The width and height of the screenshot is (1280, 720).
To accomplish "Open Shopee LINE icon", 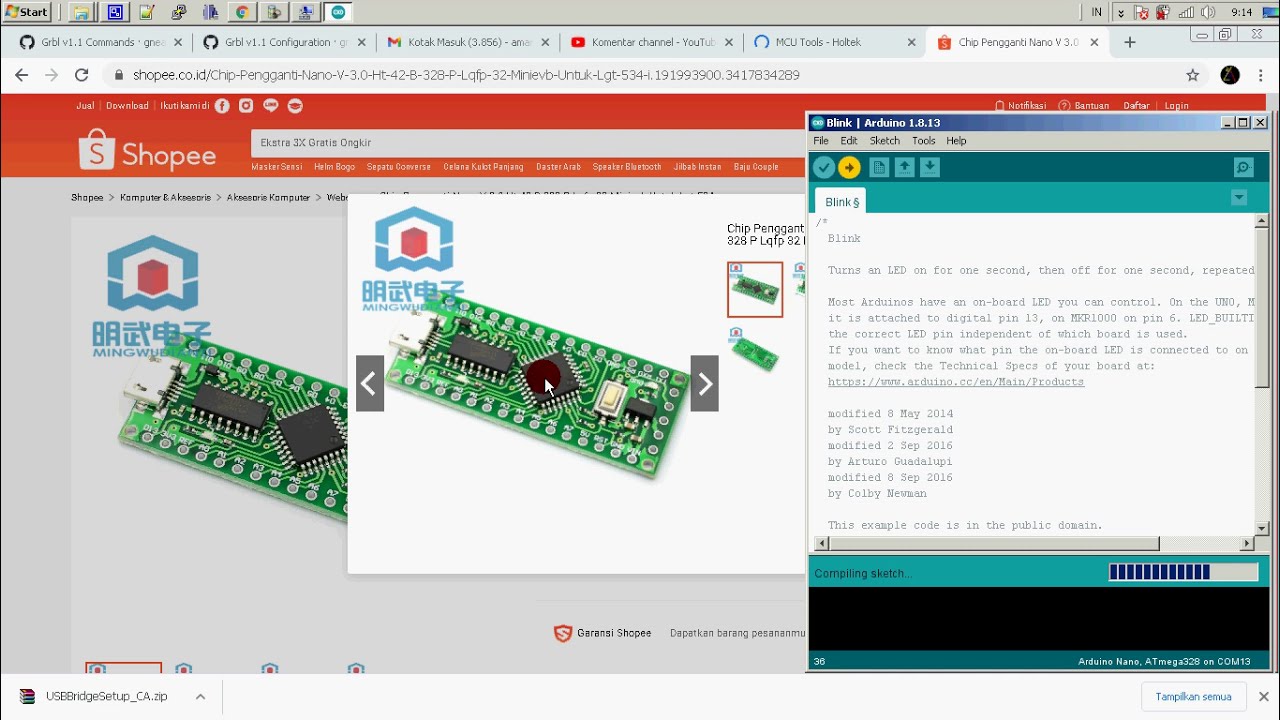I will point(270,106).
